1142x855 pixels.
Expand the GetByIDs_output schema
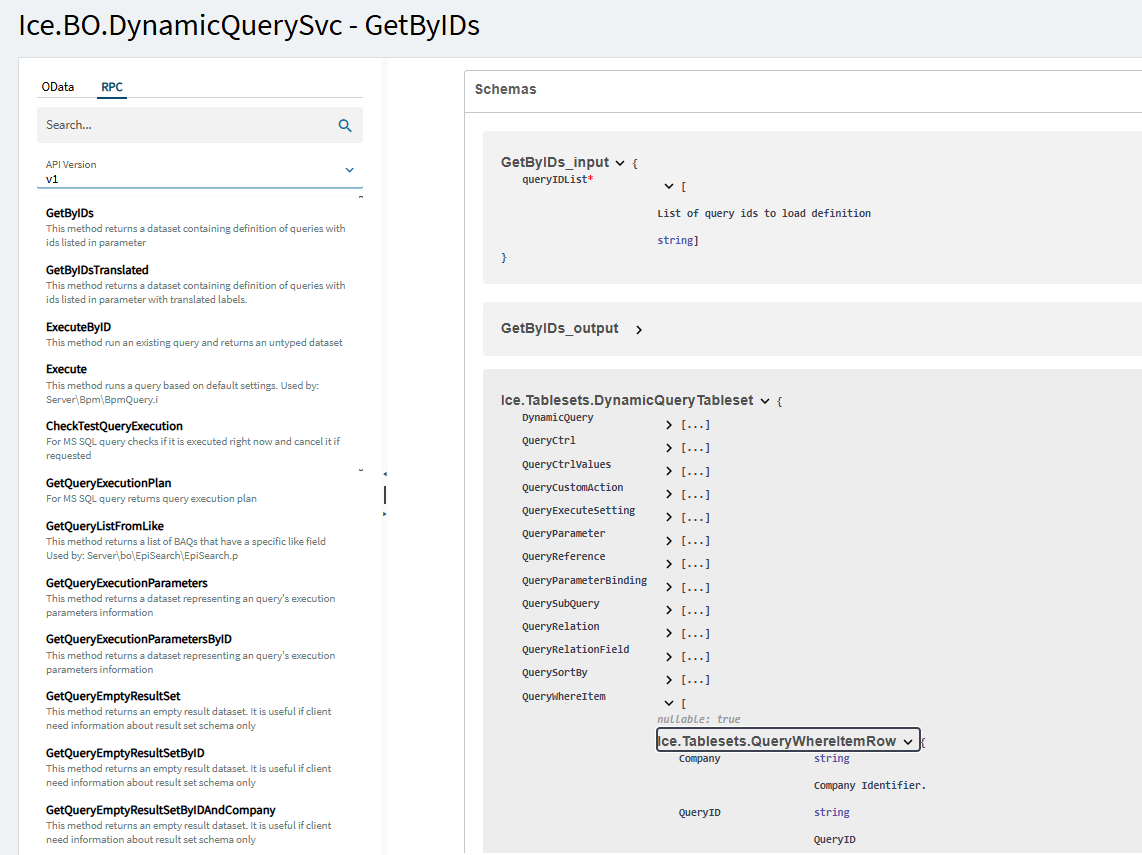(x=638, y=329)
